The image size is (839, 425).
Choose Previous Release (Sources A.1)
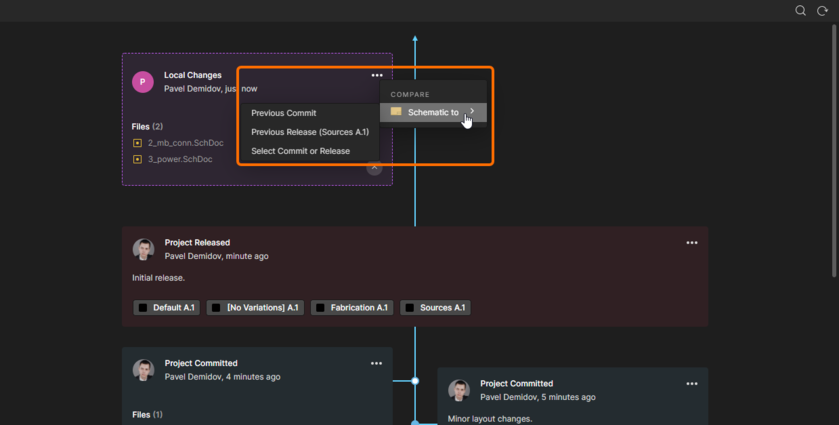click(309, 132)
